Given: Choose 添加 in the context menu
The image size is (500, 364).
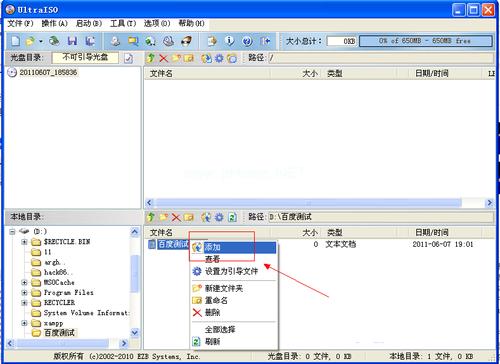Looking at the screenshot, I should (234, 247).
